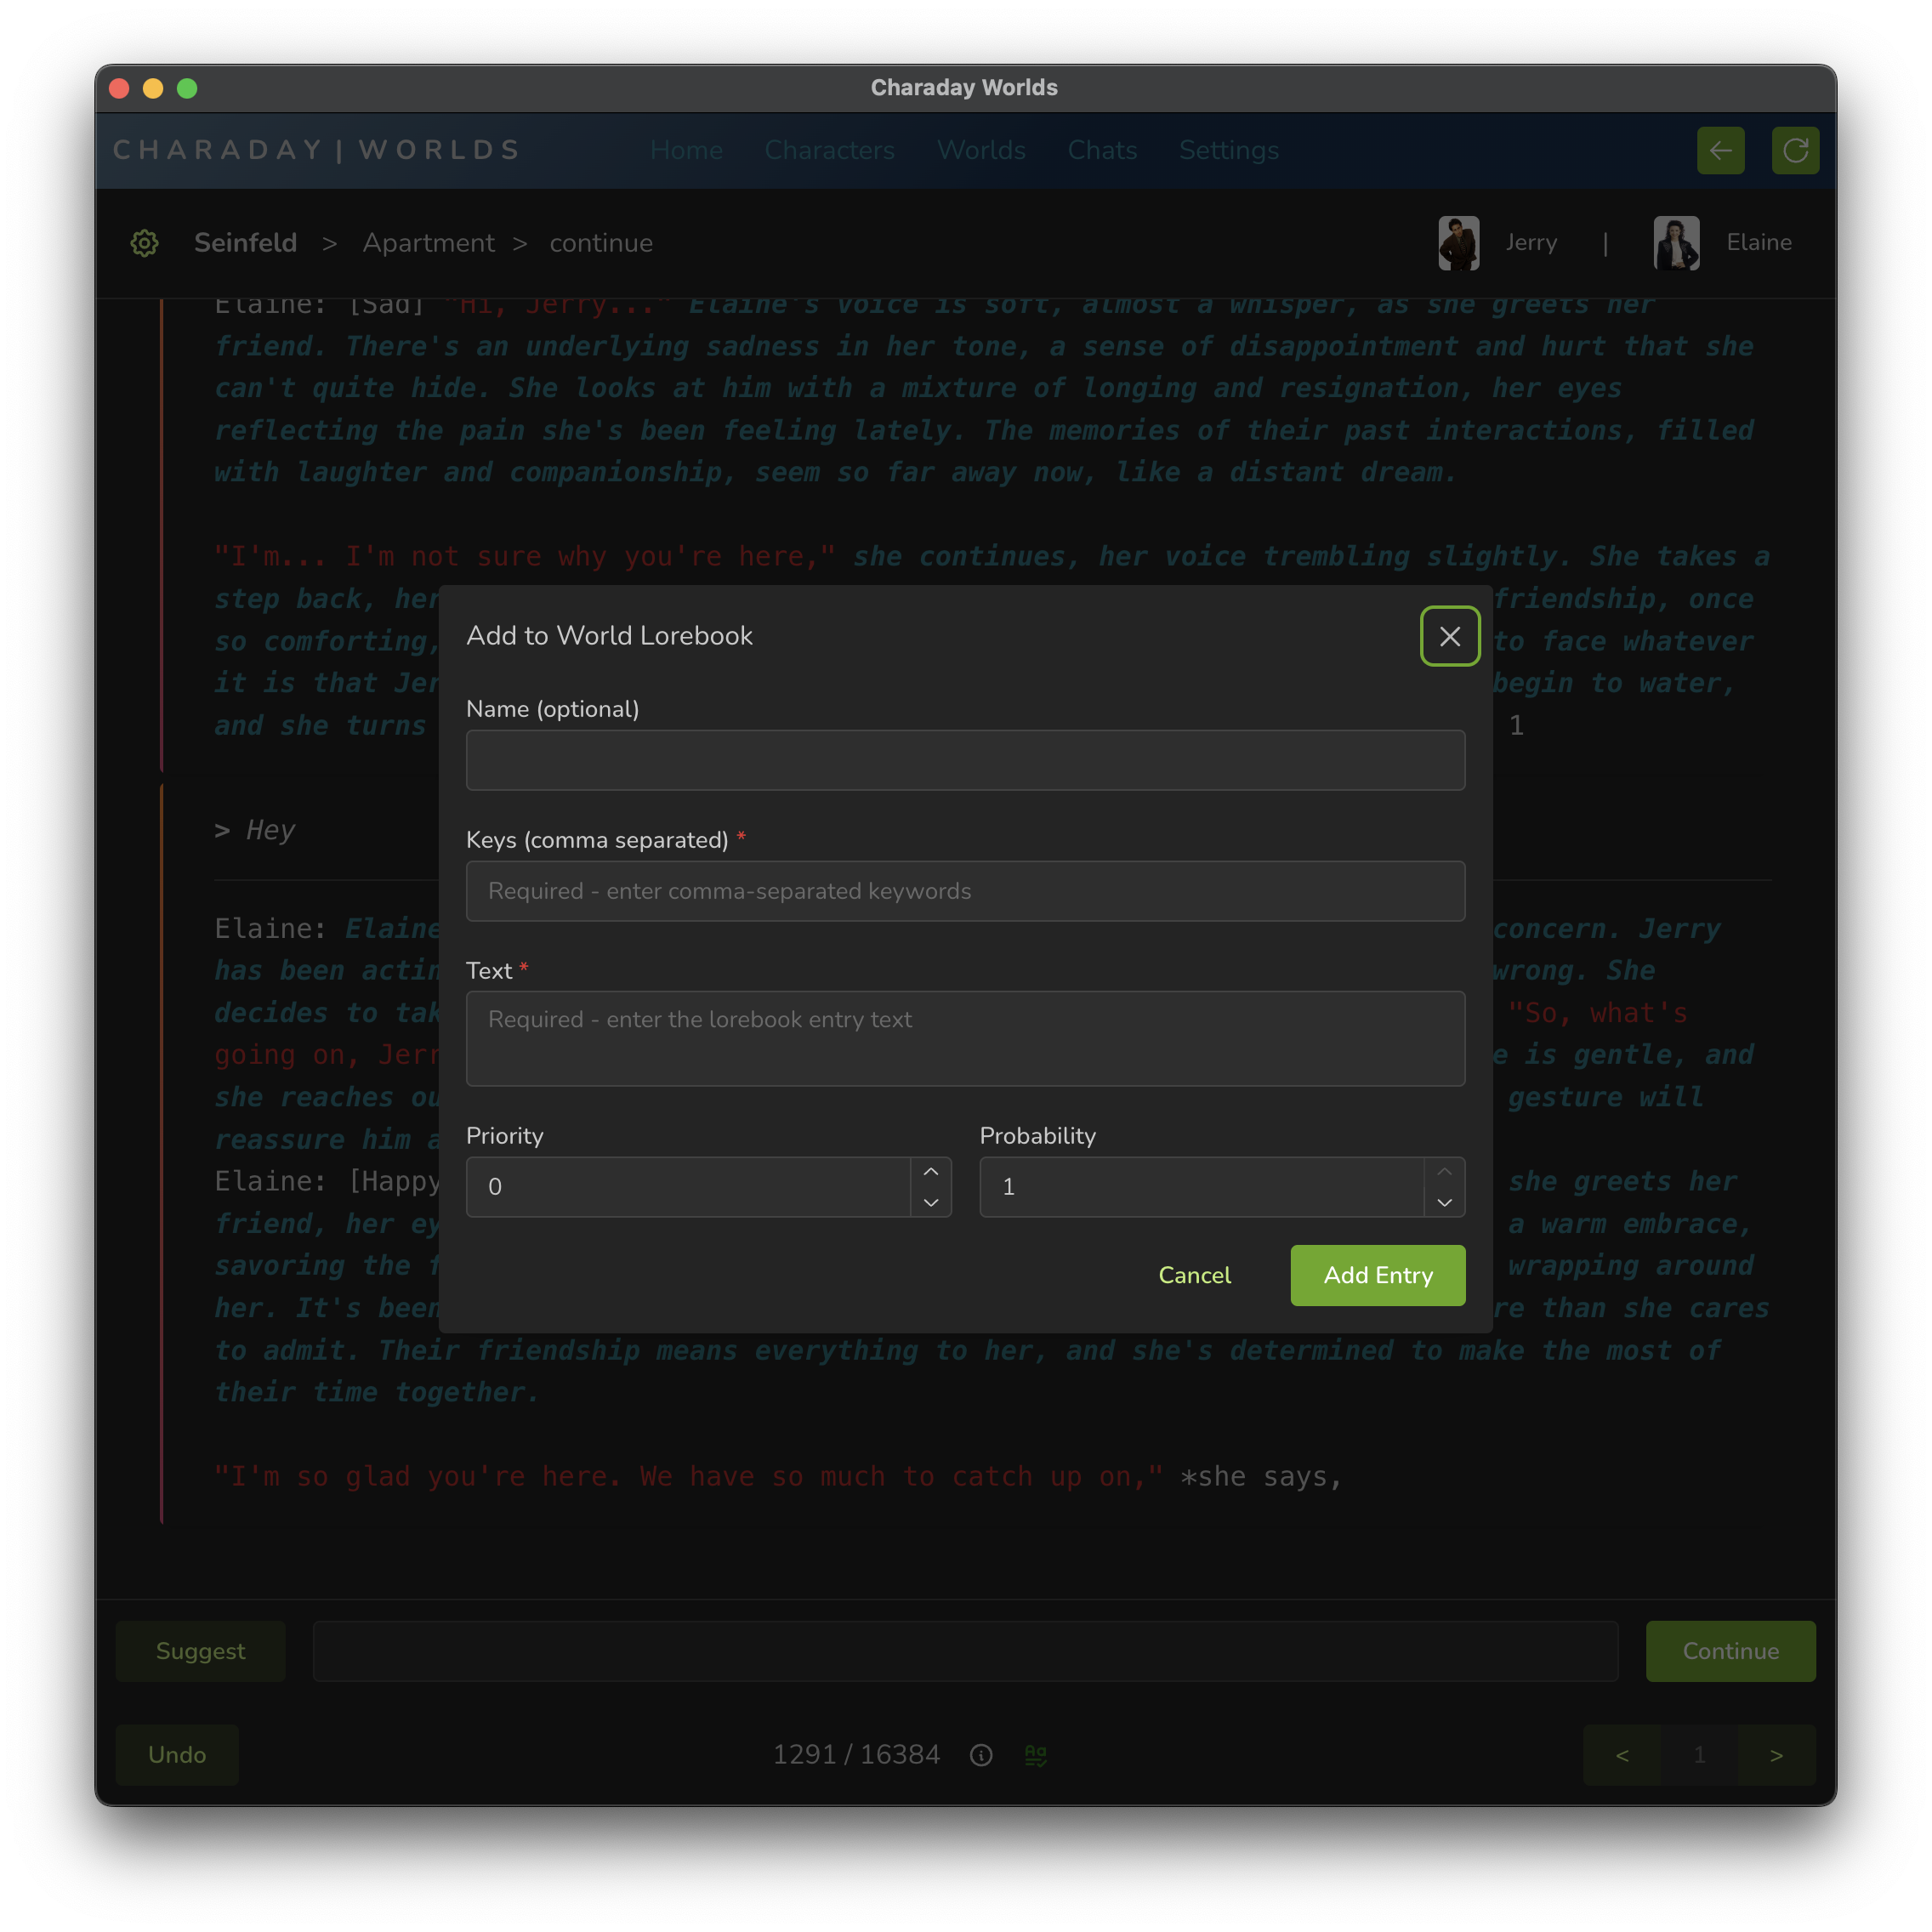Click Elaine's avatar thumbnail

[x=1675, y=243]
